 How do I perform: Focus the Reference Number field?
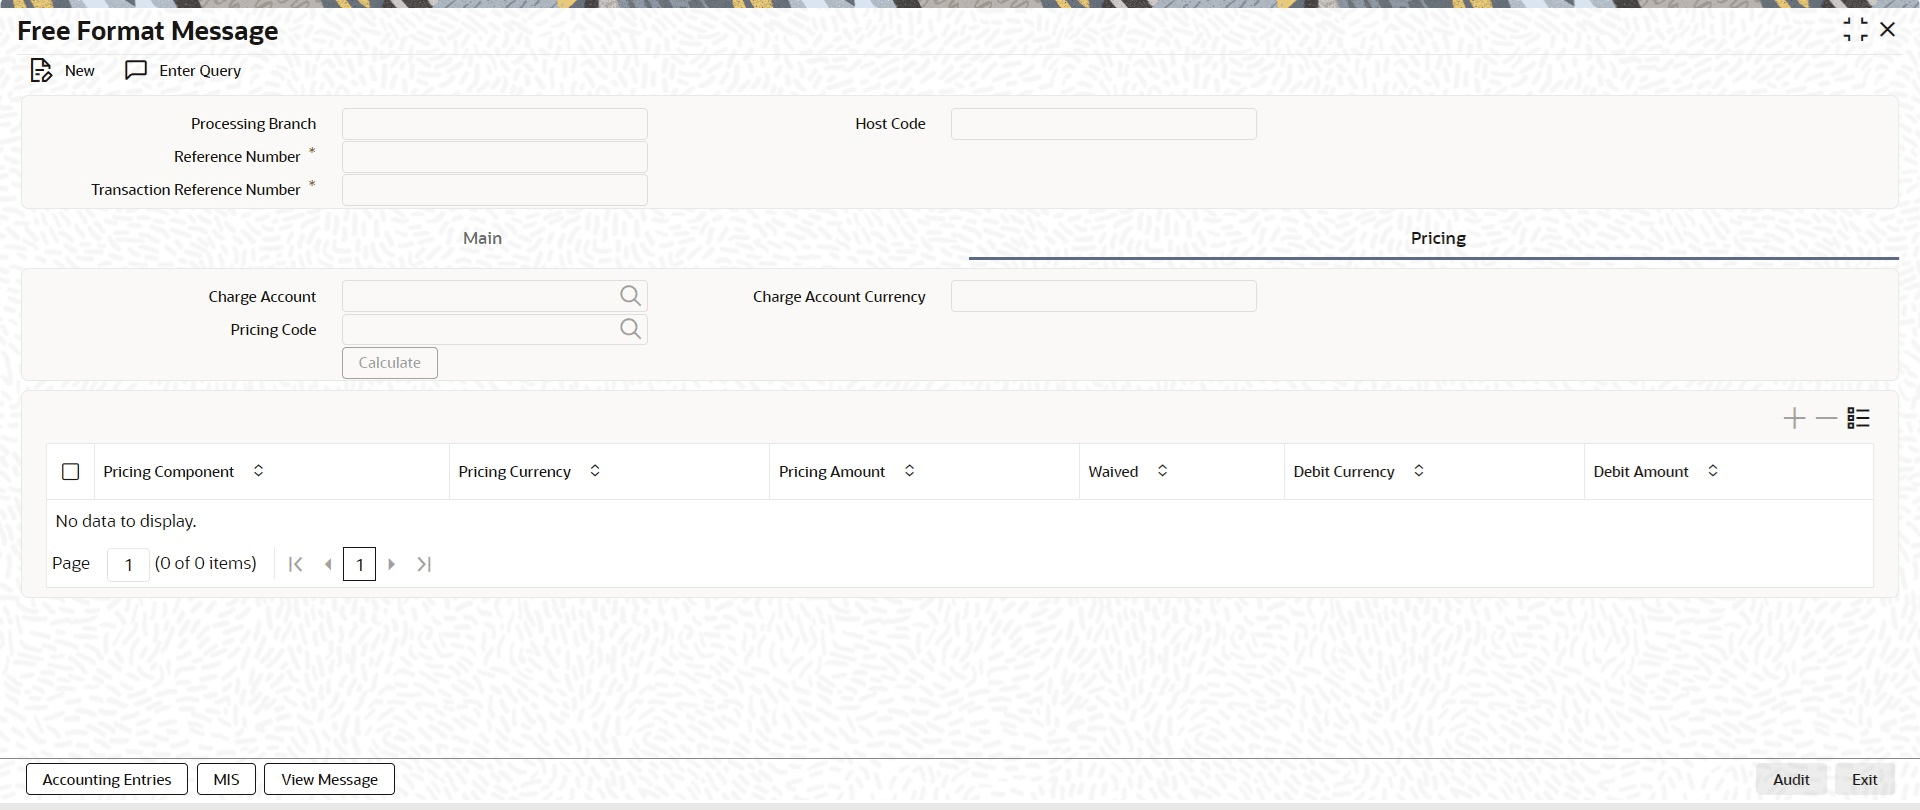click(x=495, y=157)
